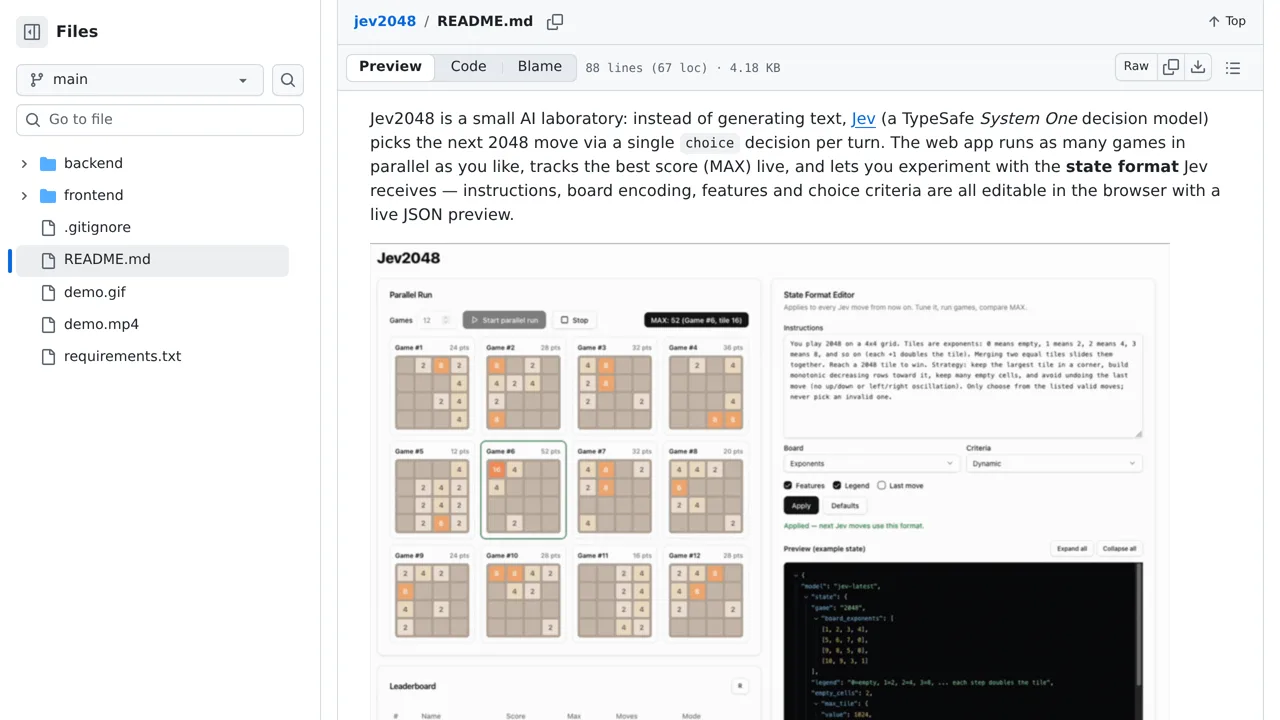This screenshot has height=720, width=1280.
Task: Download the raw file
Action: click(1198, 67)
